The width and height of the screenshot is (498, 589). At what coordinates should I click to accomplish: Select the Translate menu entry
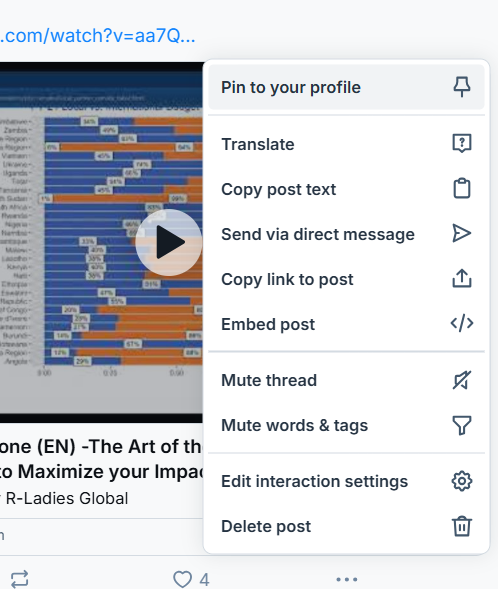coord(346,144)
